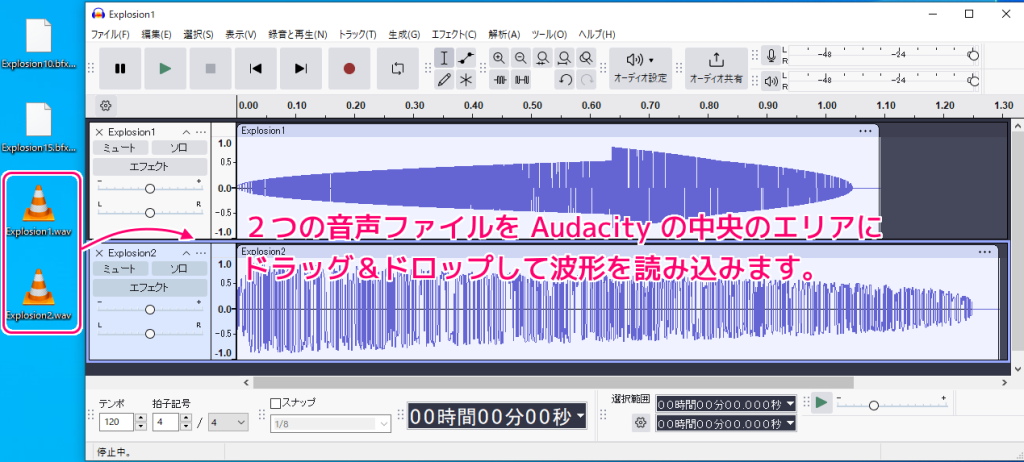Click the Zoom toggle icon

[x=586, y=58]
